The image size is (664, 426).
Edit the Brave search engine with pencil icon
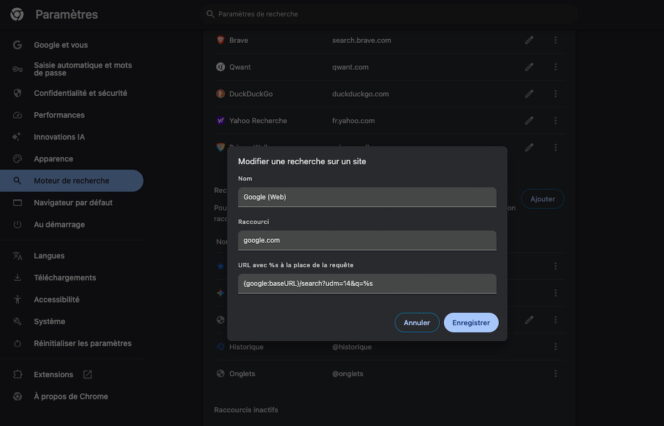click(x=529, y=40)
